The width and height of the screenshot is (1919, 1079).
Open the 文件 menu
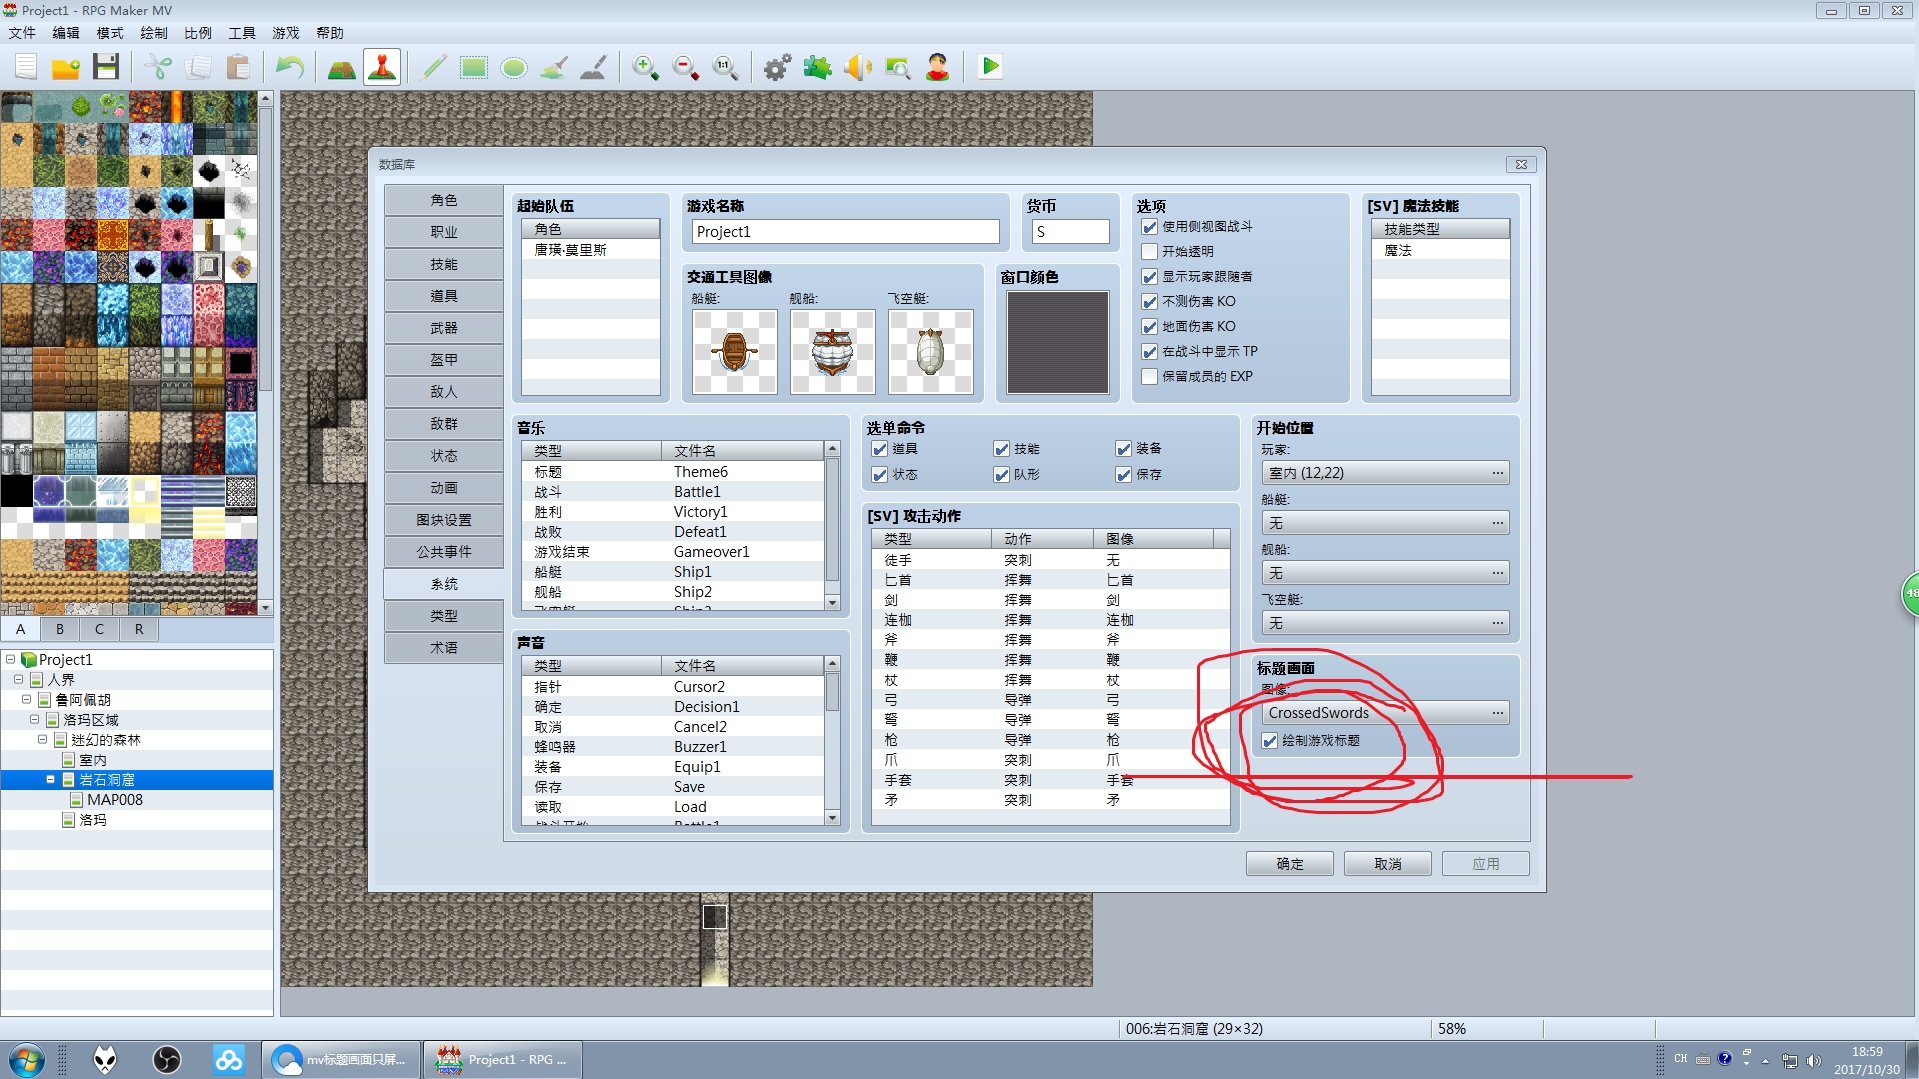click(22, 33)
